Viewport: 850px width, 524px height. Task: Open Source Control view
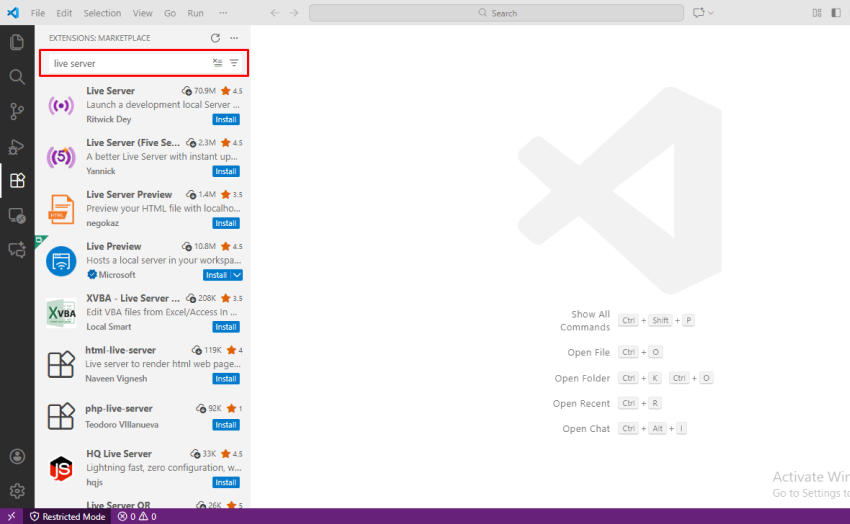point(17,112)
